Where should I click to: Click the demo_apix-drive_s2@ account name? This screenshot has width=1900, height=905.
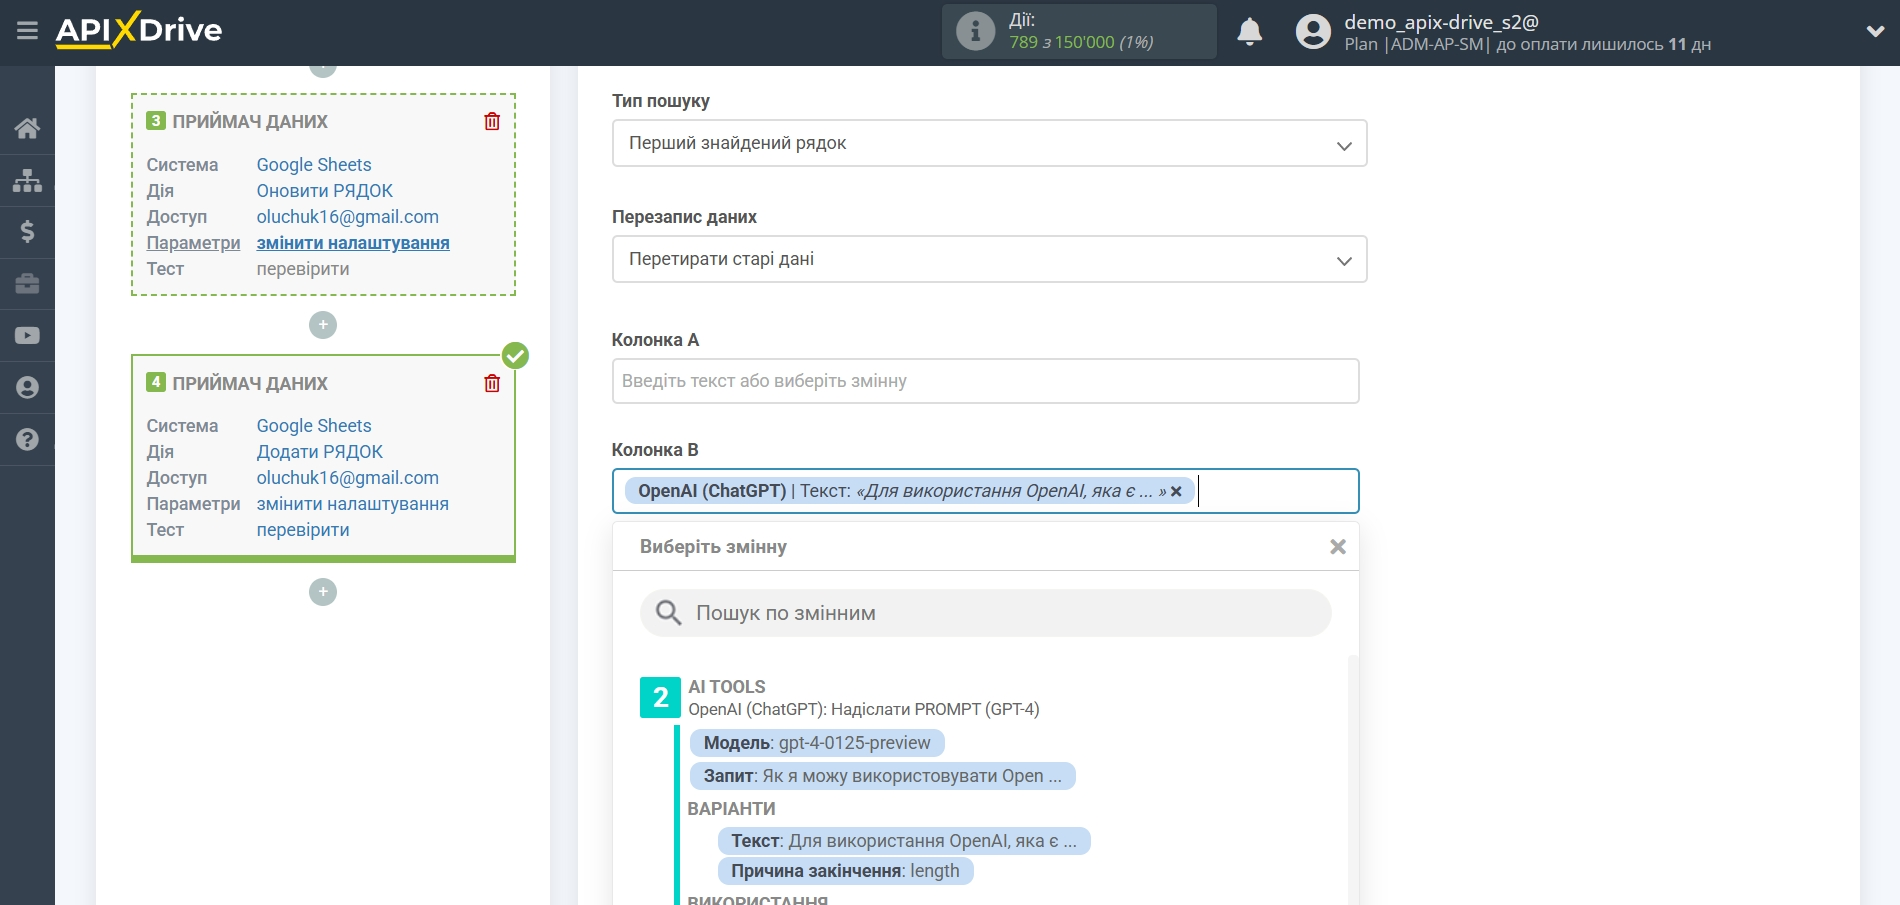pyautogui.click(x=1441, y=22)
